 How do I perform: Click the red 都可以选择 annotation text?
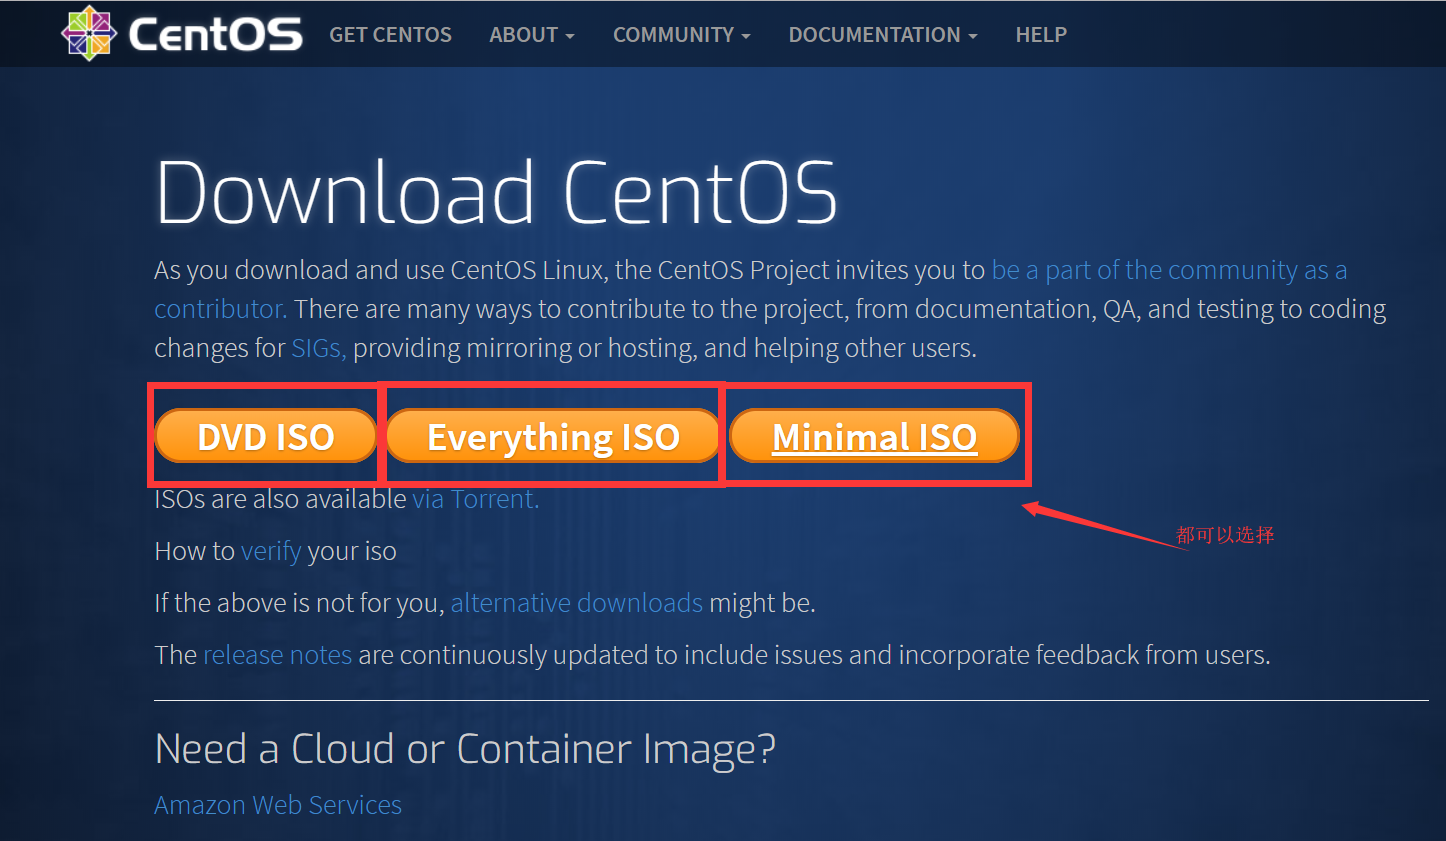pyautogui.click(x=1224, y=535)
